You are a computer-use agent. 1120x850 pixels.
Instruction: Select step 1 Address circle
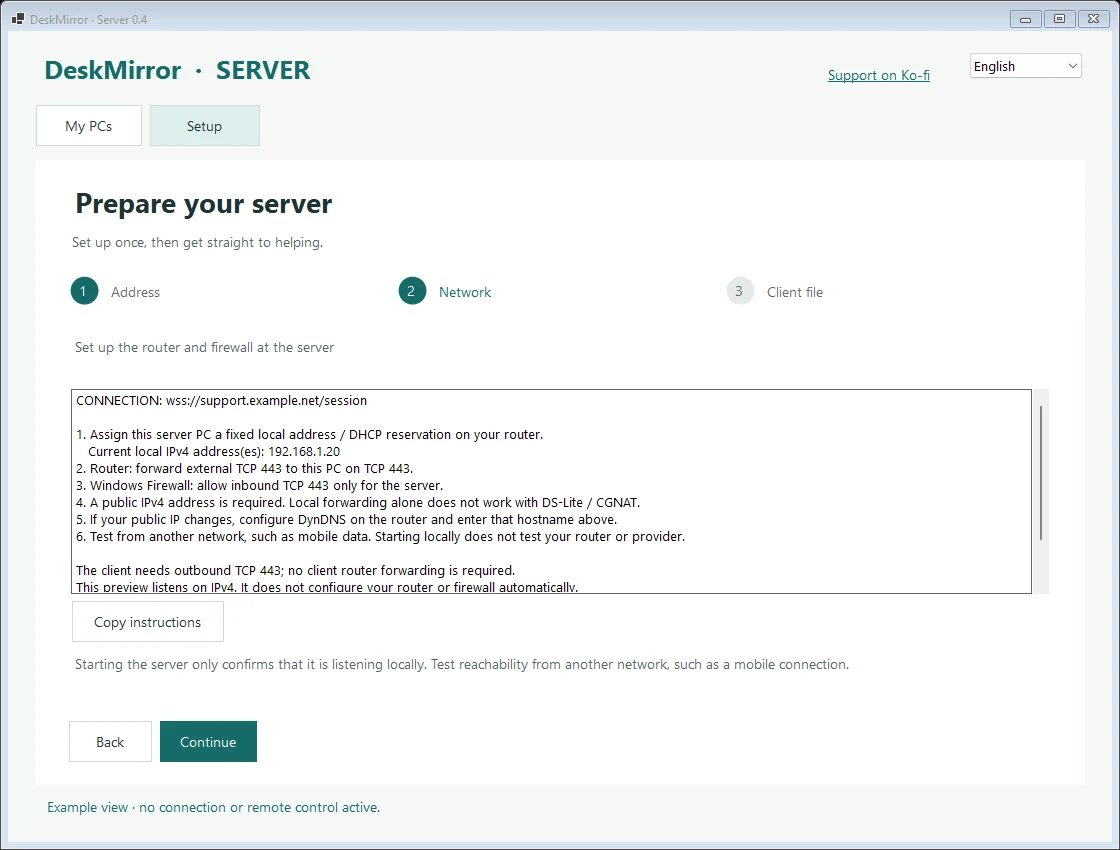point(84,291)
